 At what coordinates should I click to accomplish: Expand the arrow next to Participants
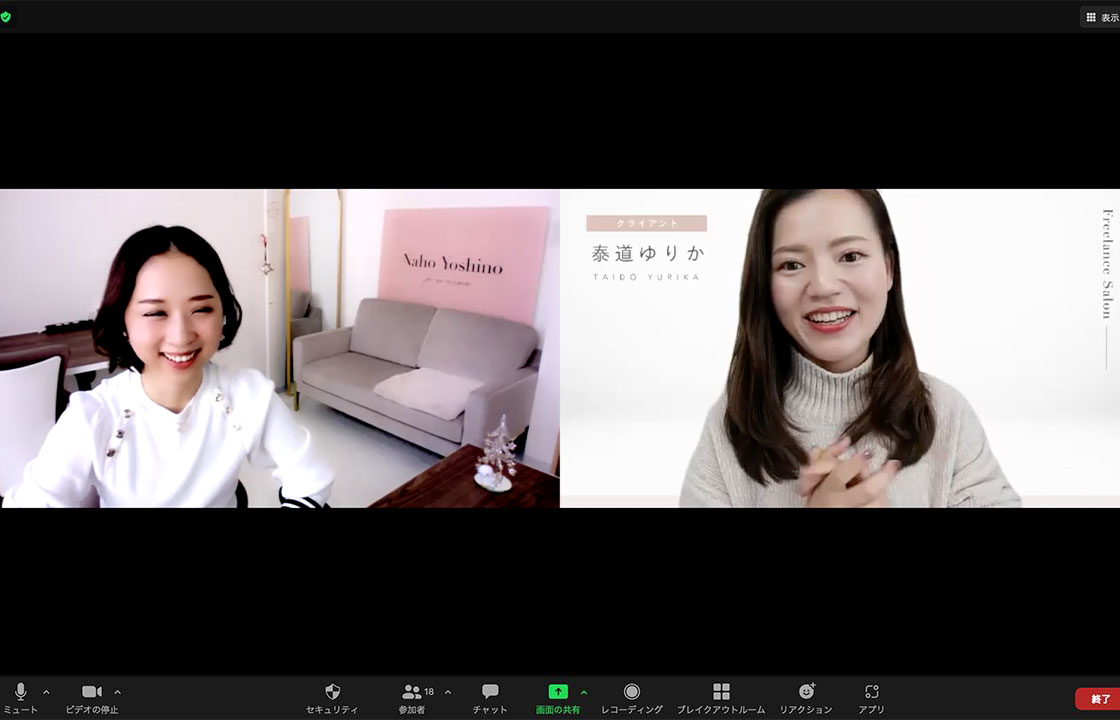447,692
